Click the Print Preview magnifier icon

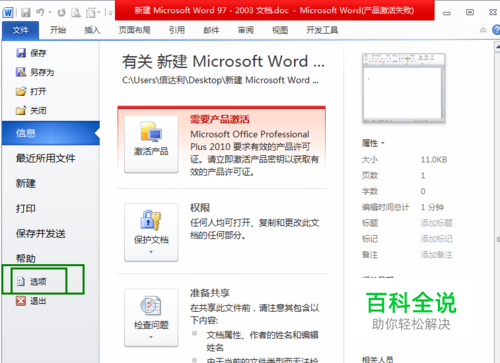[76, 13]
